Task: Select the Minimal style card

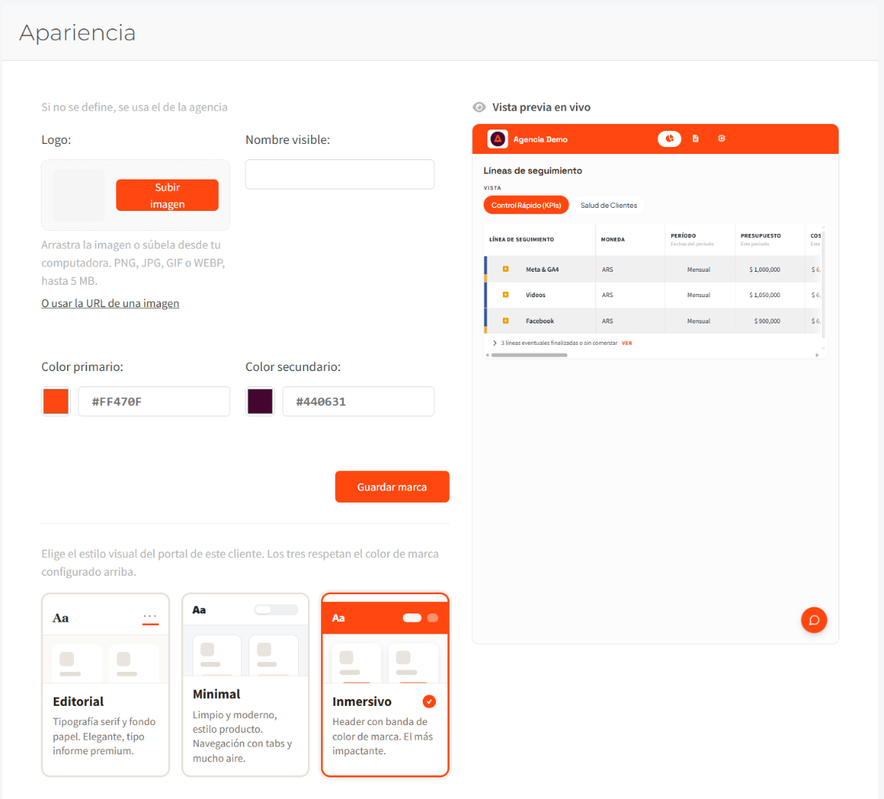Action: coord(245,685)
